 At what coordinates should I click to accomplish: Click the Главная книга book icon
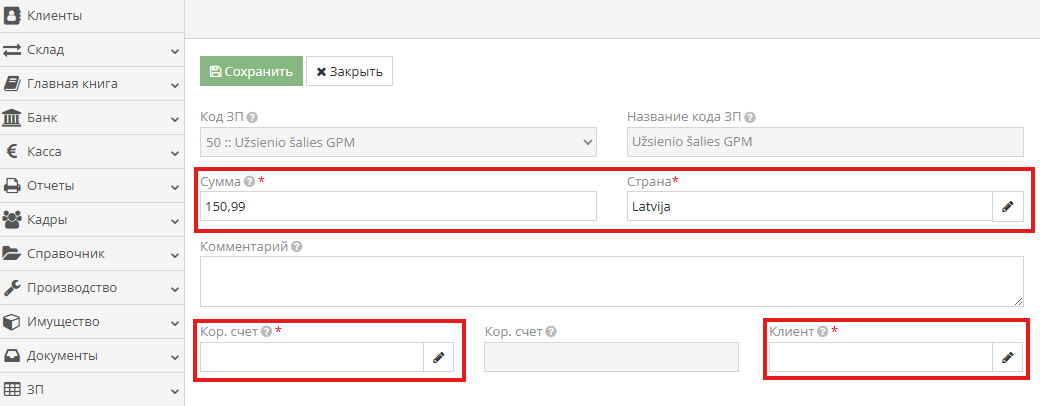point(12,84)
